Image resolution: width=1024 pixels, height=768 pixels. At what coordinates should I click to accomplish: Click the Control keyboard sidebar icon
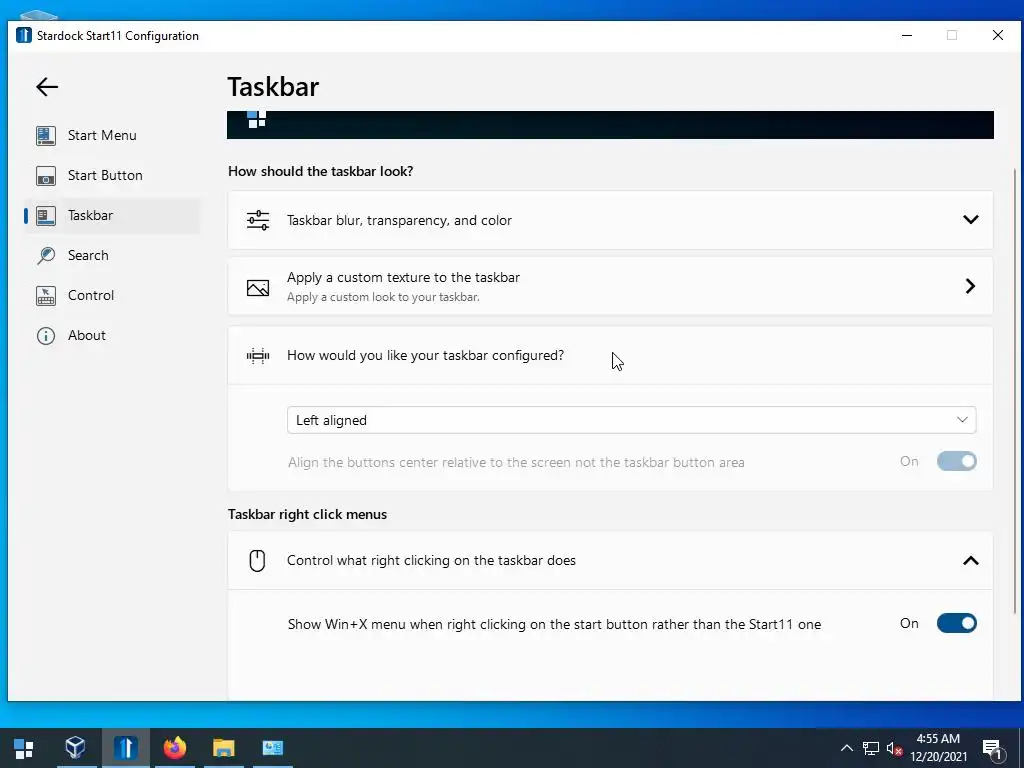(x=46, y=295)
